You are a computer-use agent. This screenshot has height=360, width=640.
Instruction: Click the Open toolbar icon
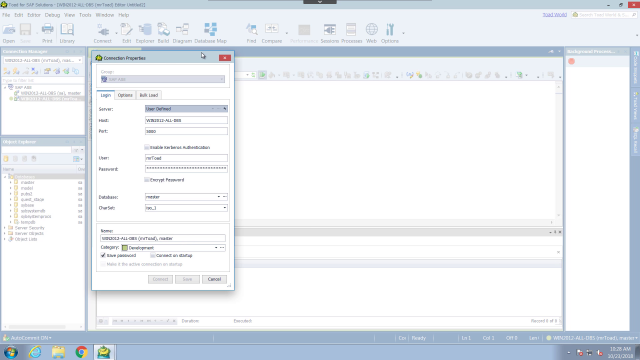(x=9, y=33)
